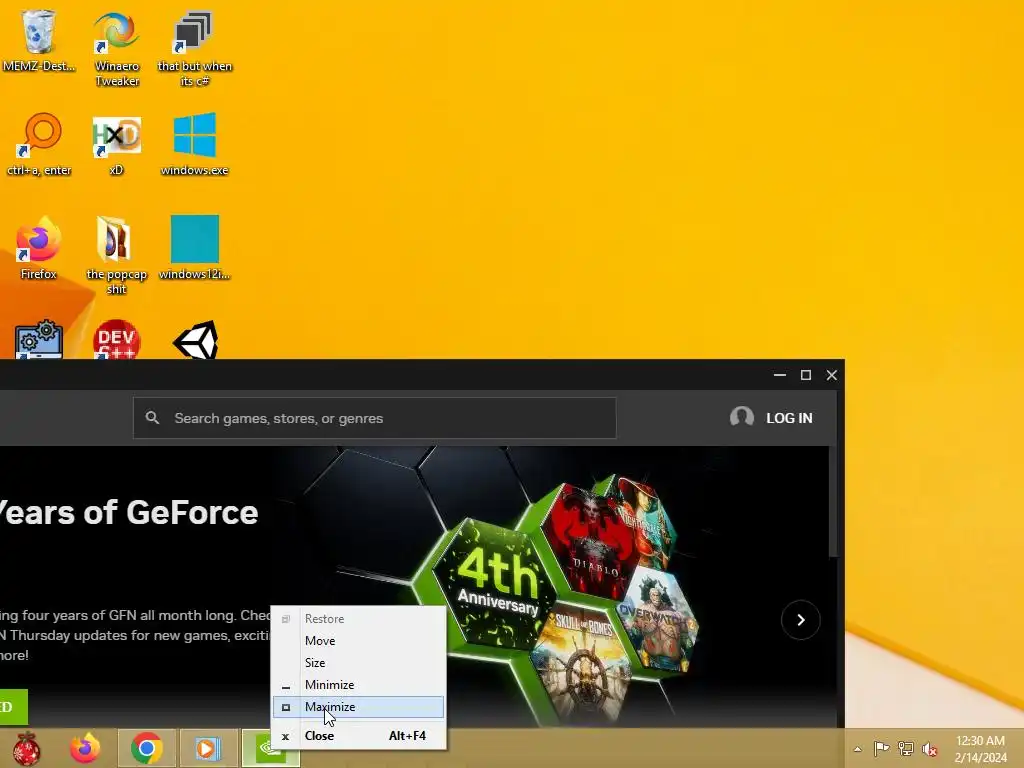Choose Maximize in the window context menu
Viewport: 1024px width, 768px height.
pos(359,707)
